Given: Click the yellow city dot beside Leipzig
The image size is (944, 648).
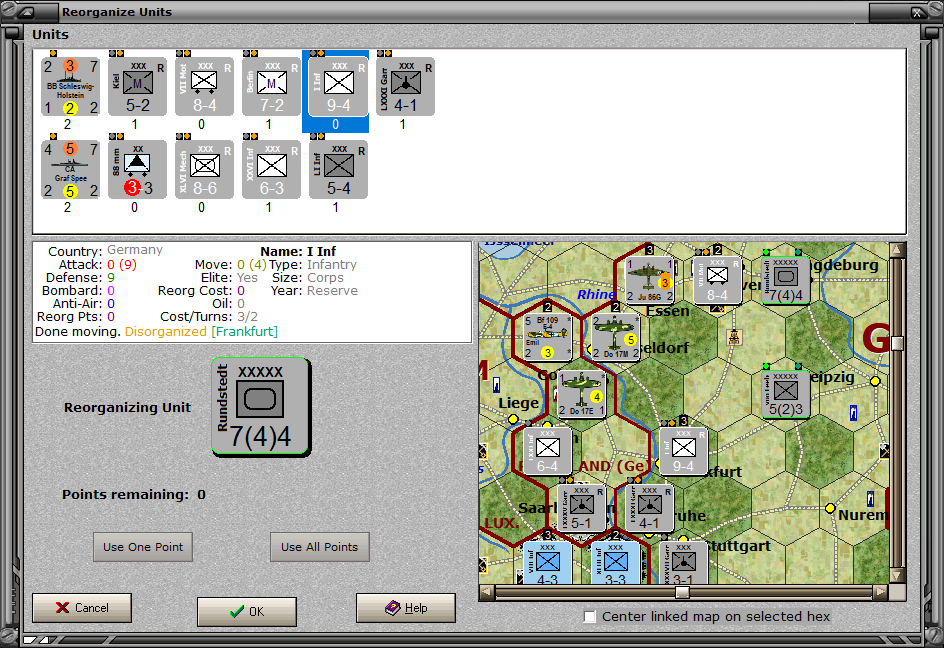Looking at the screenshot, I should [875, 381].
